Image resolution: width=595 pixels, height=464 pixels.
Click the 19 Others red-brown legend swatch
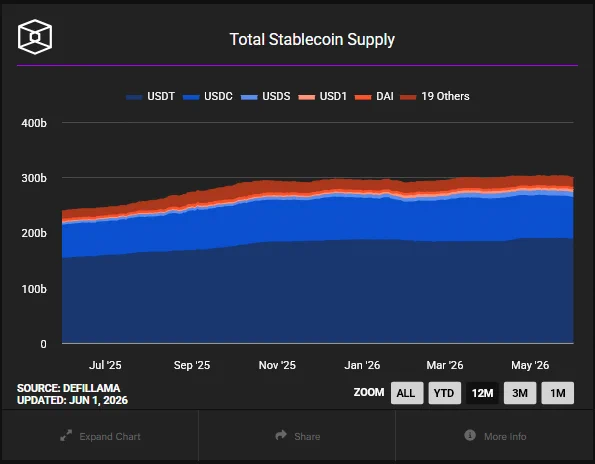pos(408,97)
